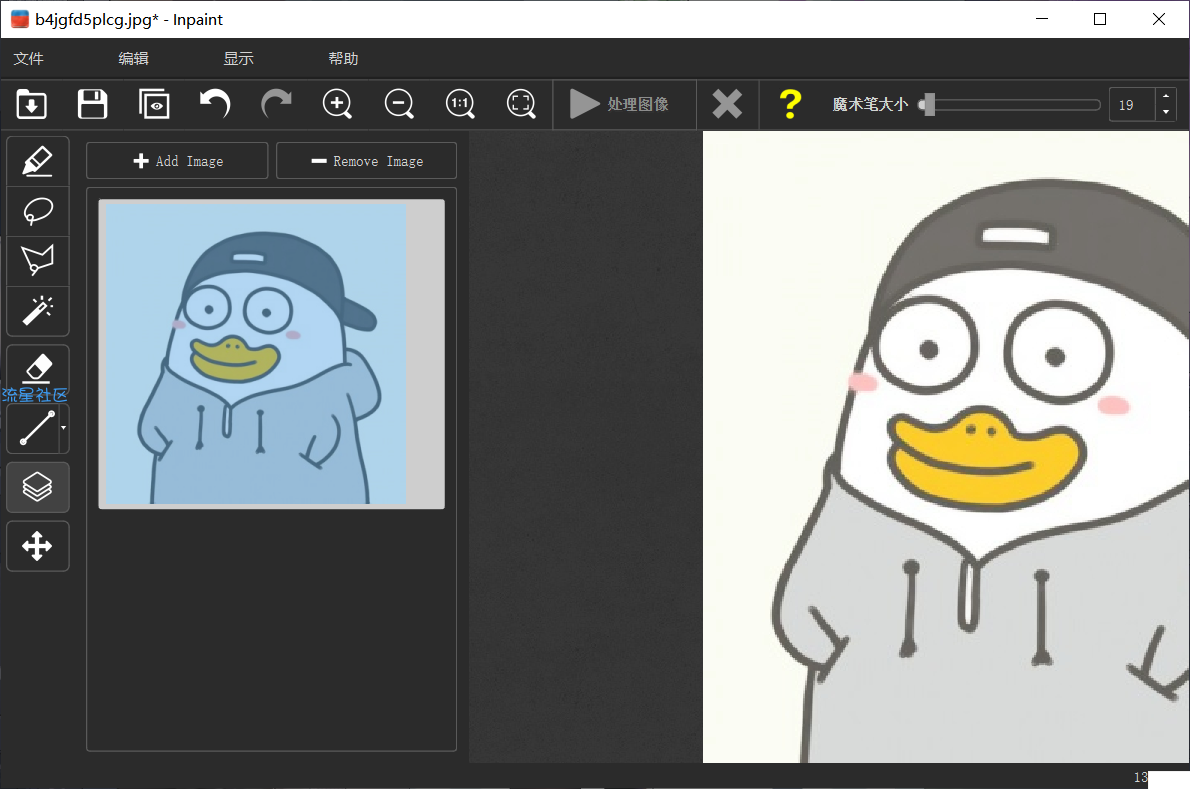
Task: Select the duck image thumbnail
Action: point(272,354)
